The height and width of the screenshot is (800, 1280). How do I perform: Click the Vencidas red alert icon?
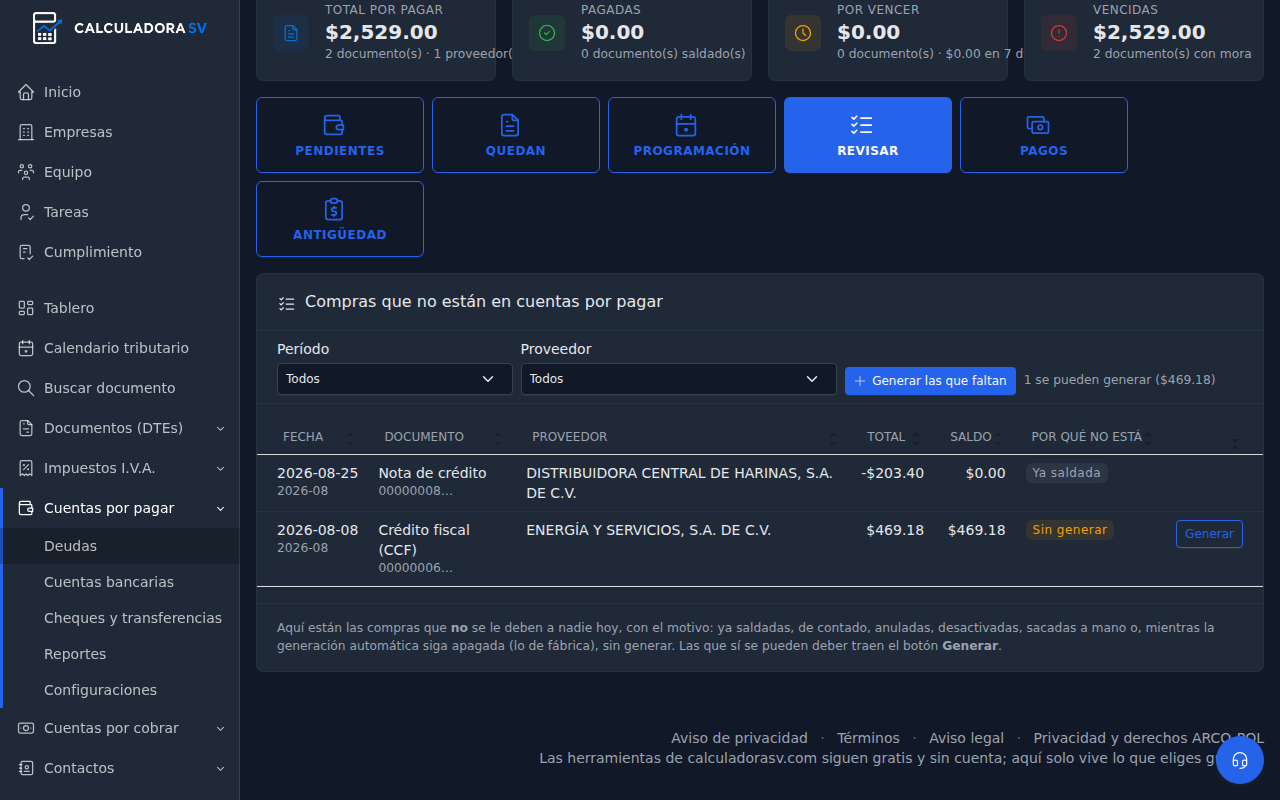(1059, 33)
